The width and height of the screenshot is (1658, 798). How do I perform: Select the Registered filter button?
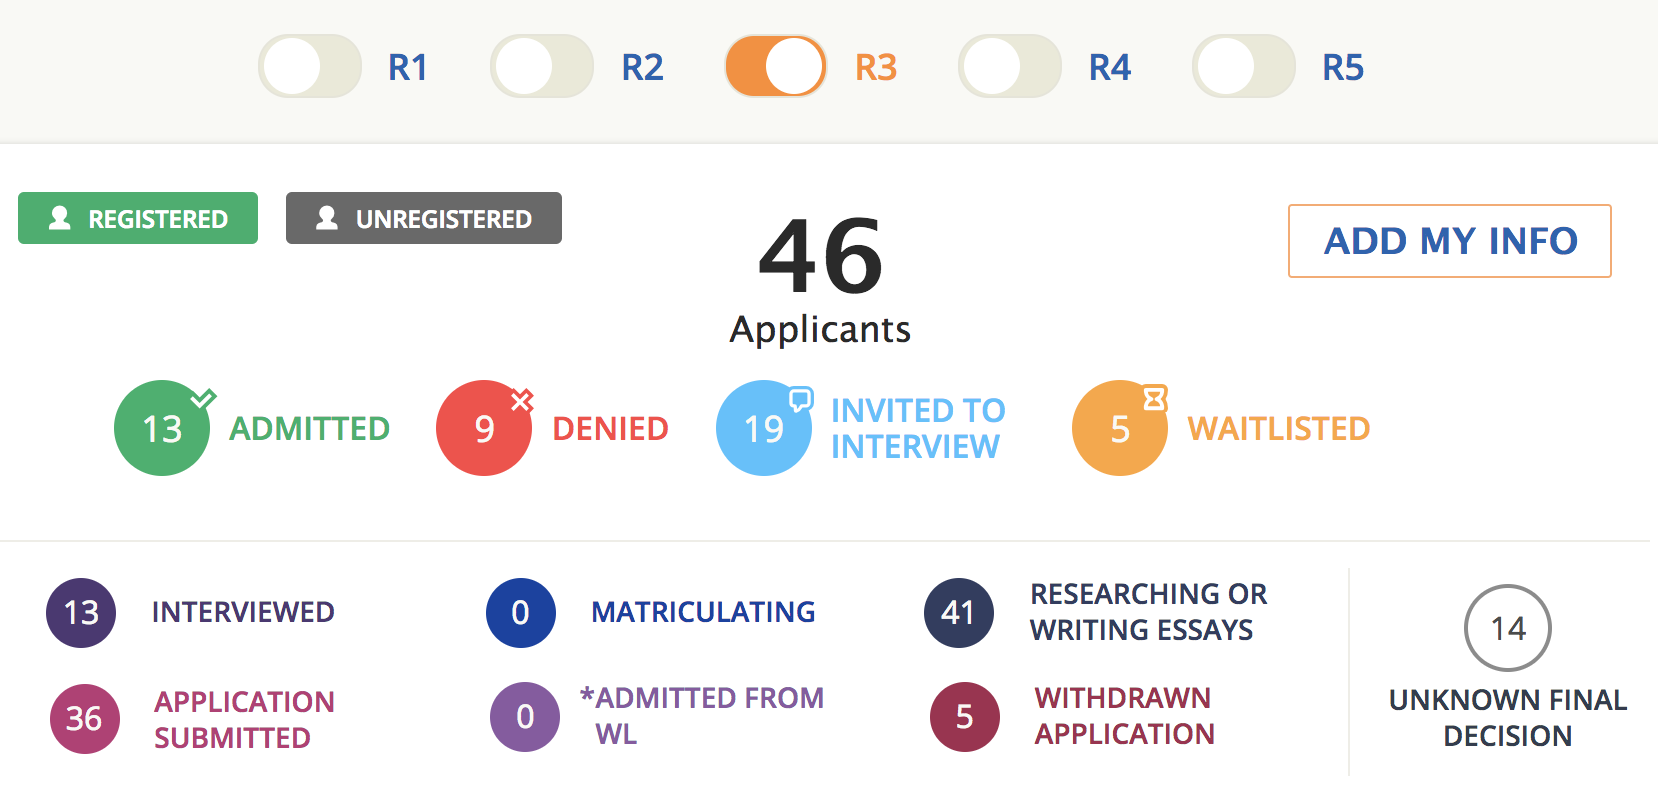click(x=138, y=218)
